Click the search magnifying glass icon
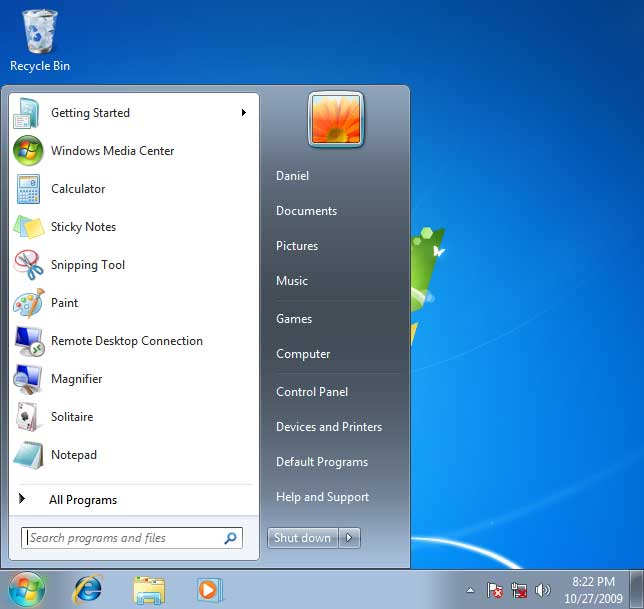The height and width of the screenshot is (609, 644). click(230, 538)
